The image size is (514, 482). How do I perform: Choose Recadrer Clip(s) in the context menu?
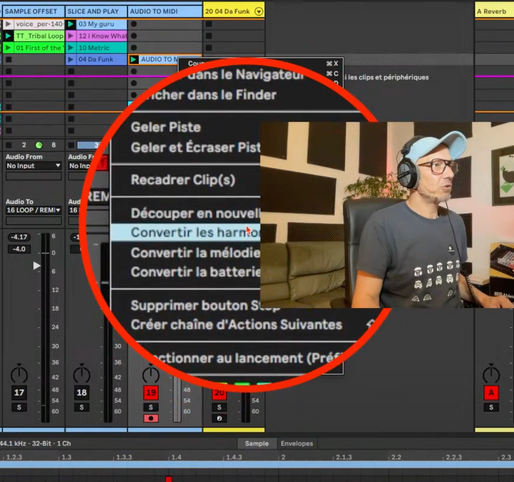(x=183, y=180)
